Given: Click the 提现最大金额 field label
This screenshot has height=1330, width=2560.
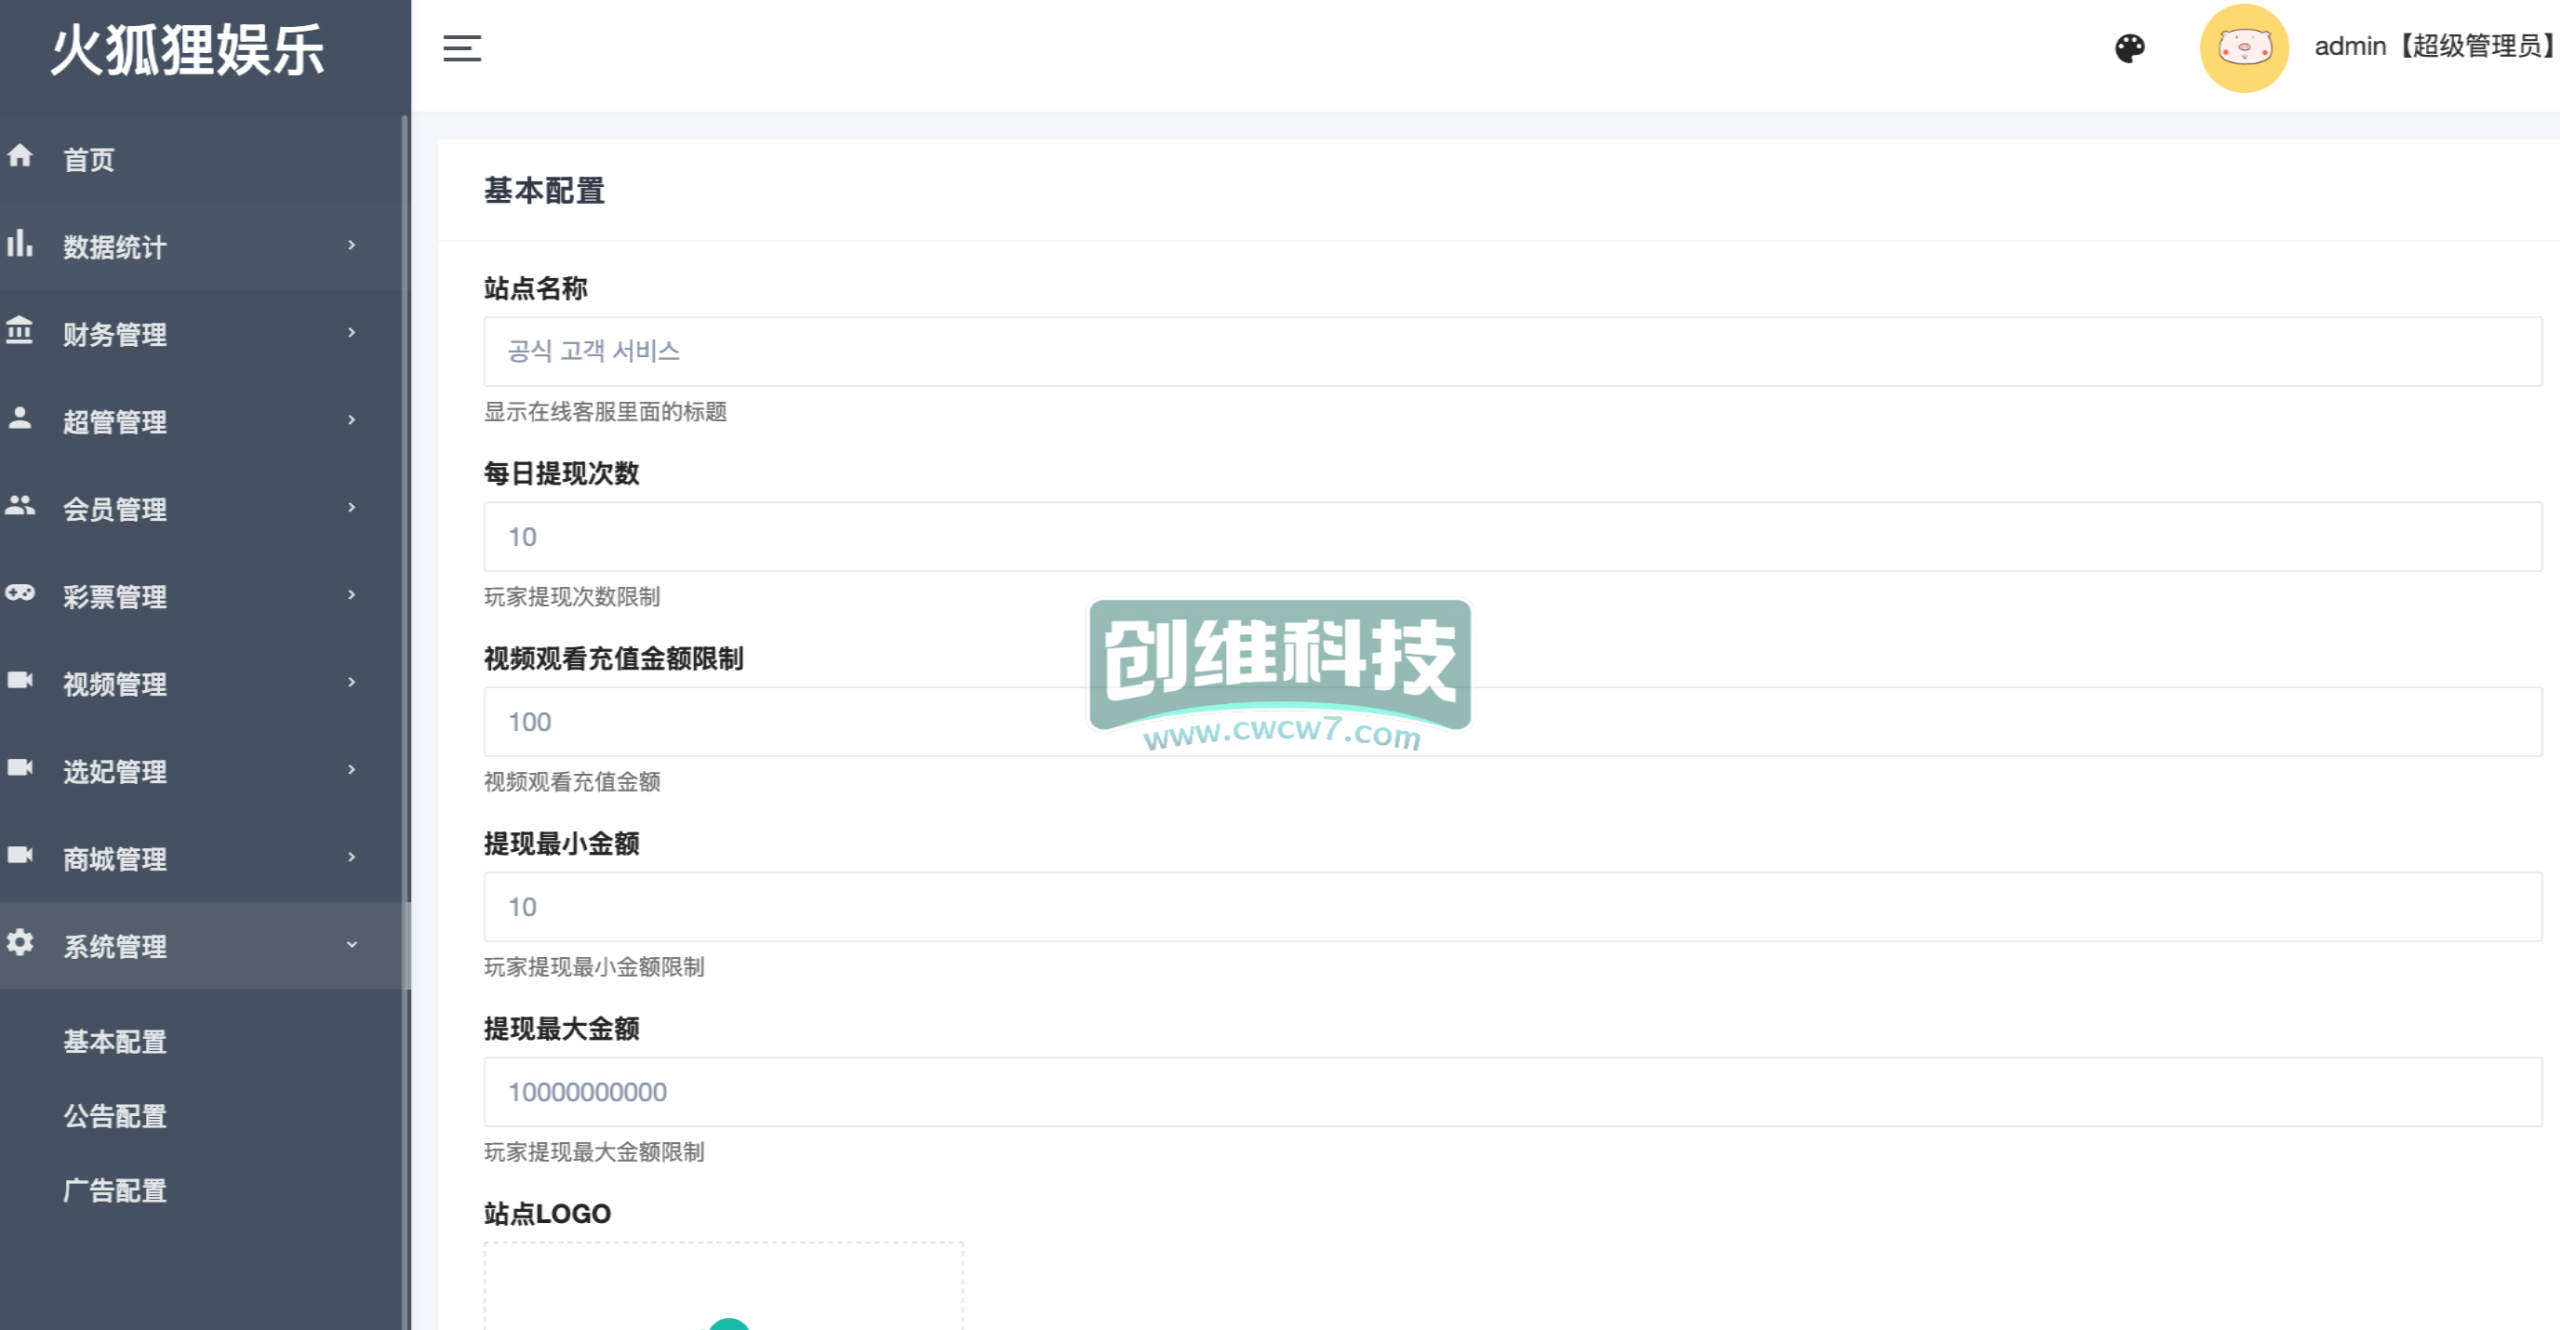Looking at the screenshot, I should 561,1028.
